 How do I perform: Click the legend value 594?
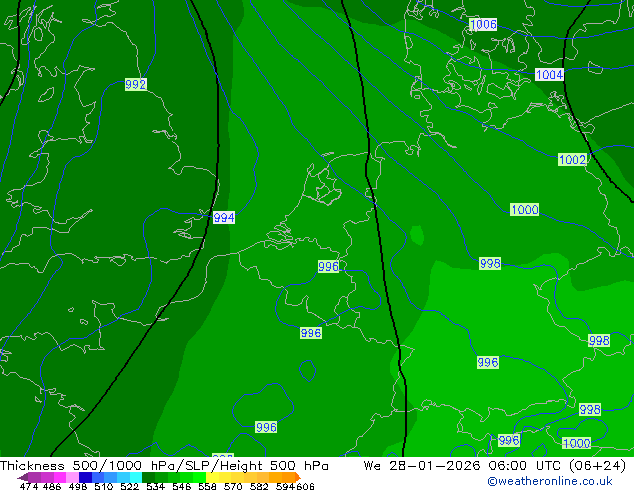click(285, 486)
